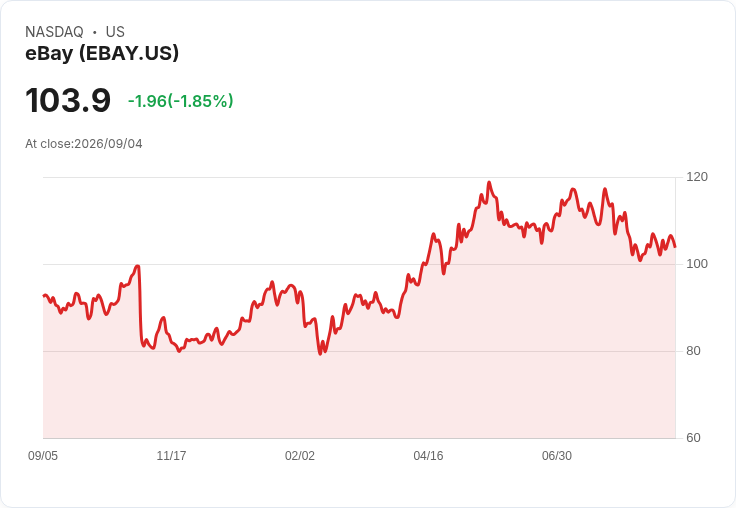Click the 120 y-axis price label
Screen dimensions: 736x508
(697, 177)
